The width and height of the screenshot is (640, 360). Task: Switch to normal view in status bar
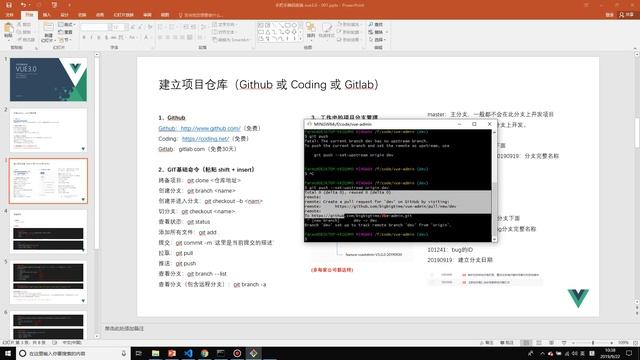[526, 343]
